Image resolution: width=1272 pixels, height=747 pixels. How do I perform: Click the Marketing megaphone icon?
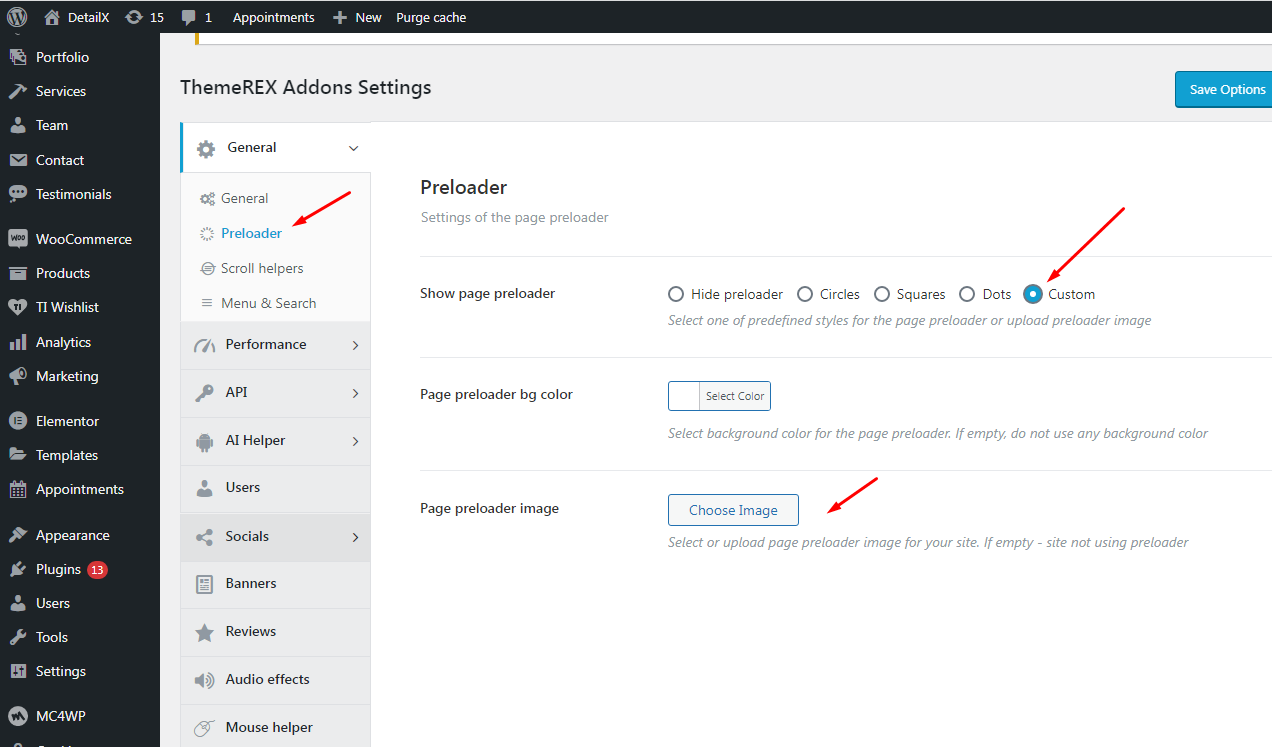click(x=18, y=376)
